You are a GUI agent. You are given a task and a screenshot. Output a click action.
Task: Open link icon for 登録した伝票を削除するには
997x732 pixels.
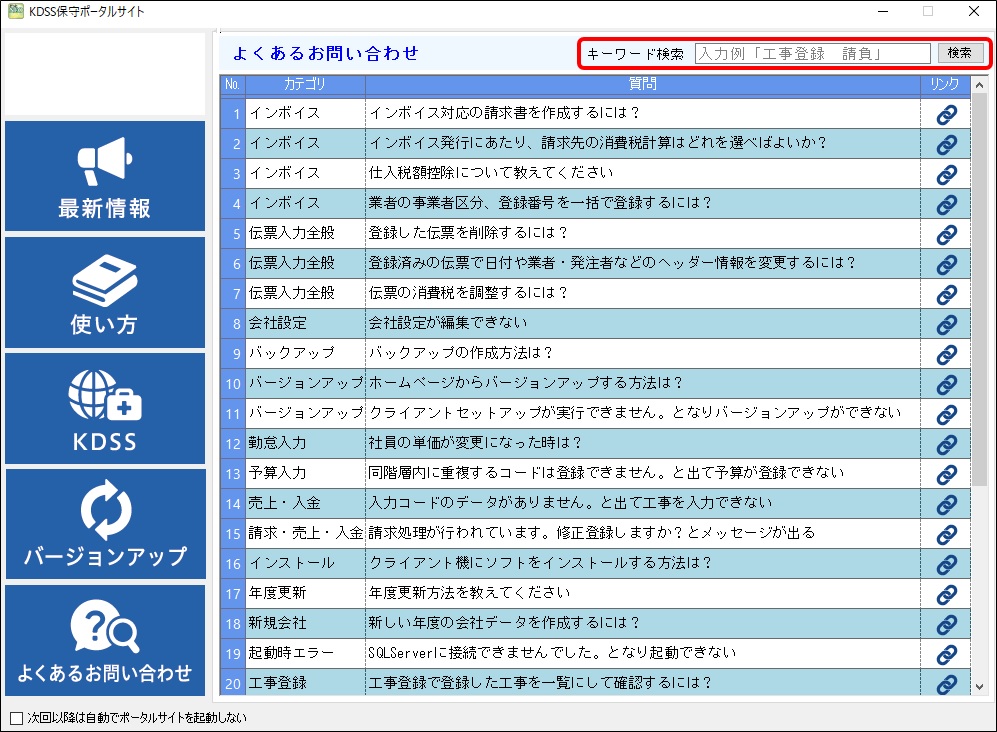946,235
